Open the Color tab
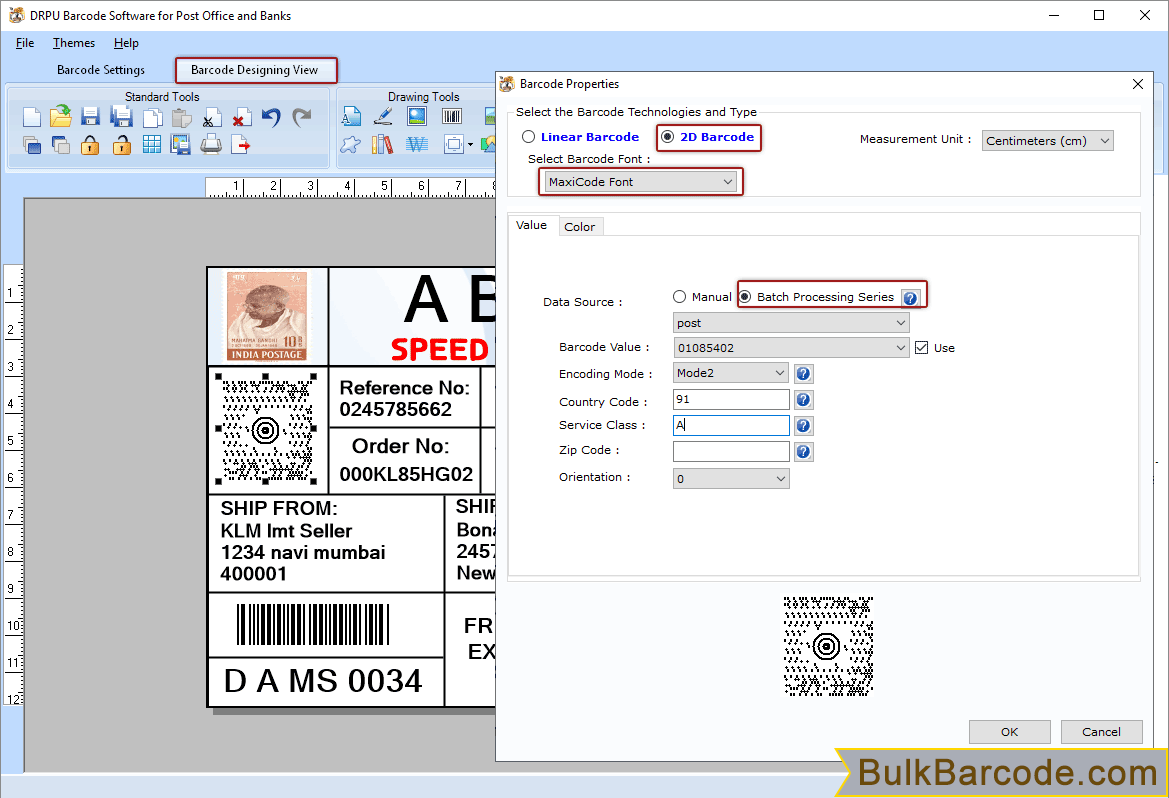1169x798 pixels. (x=579, y=227)
